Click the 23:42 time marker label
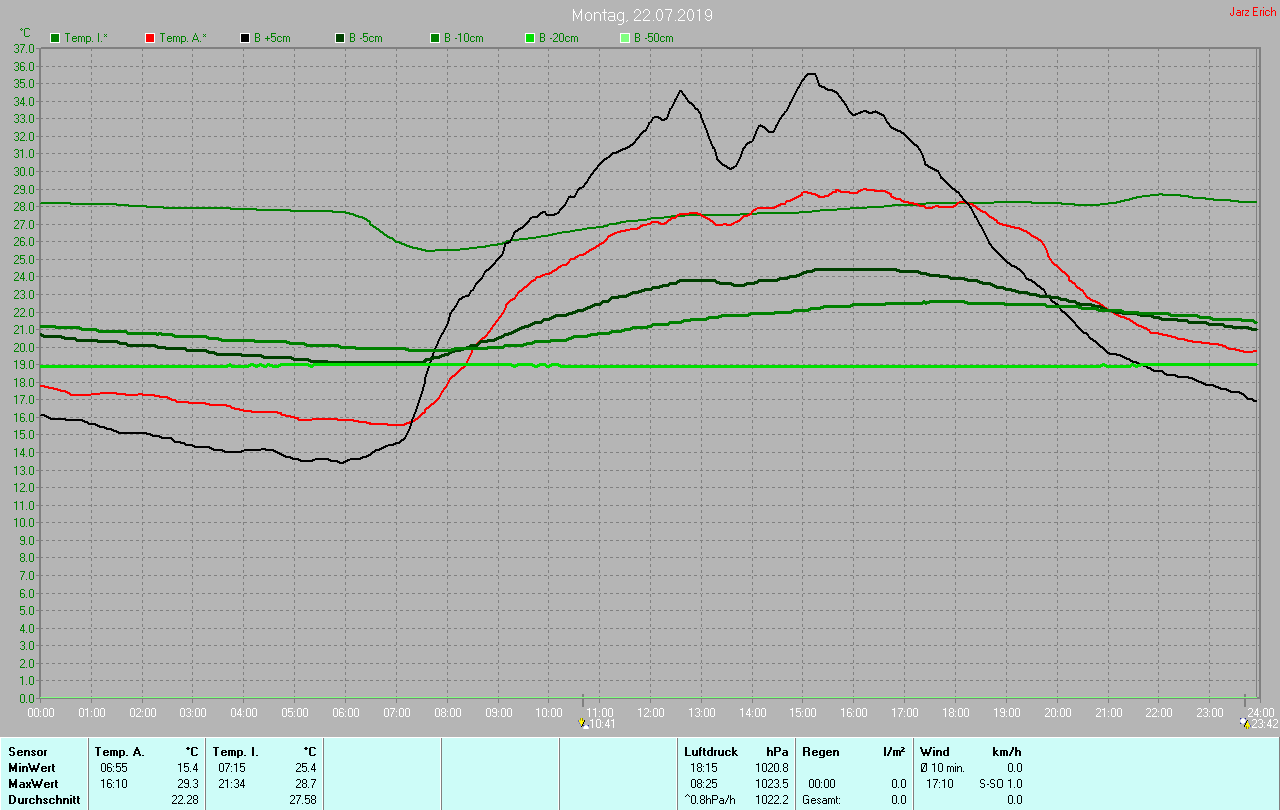The image size is (1280, 810). [x=1264, y=724]
